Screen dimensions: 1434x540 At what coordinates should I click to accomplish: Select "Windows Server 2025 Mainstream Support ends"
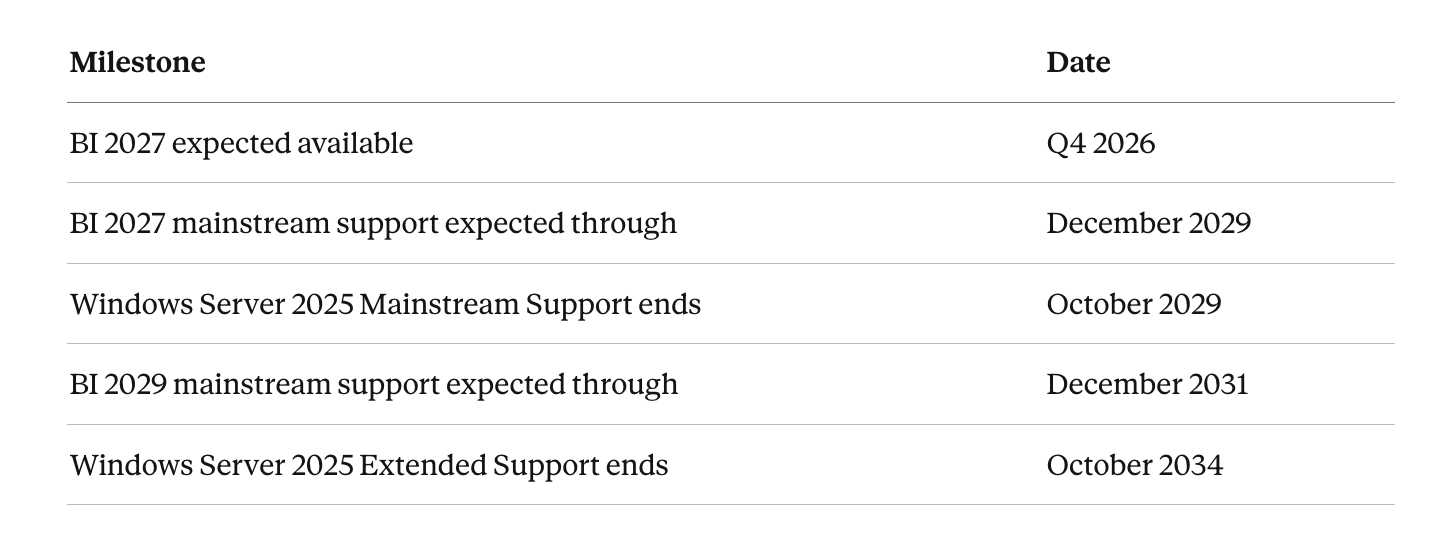[x=385, y=304]
